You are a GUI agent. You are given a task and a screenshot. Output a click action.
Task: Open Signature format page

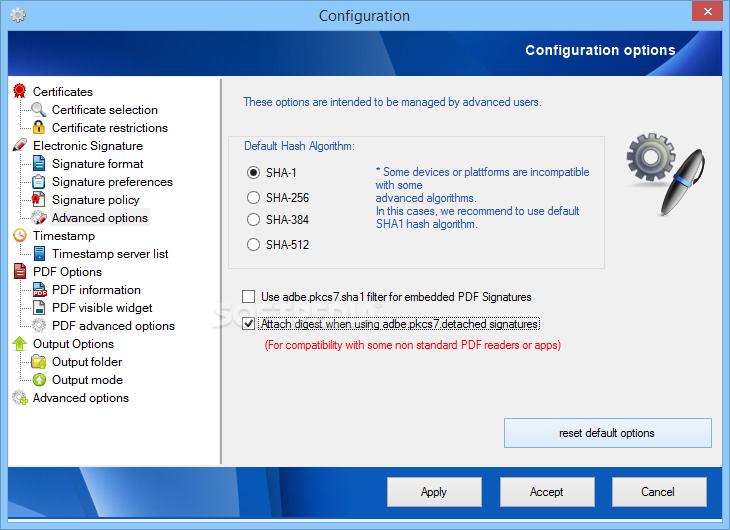click(x=98, y=164)
